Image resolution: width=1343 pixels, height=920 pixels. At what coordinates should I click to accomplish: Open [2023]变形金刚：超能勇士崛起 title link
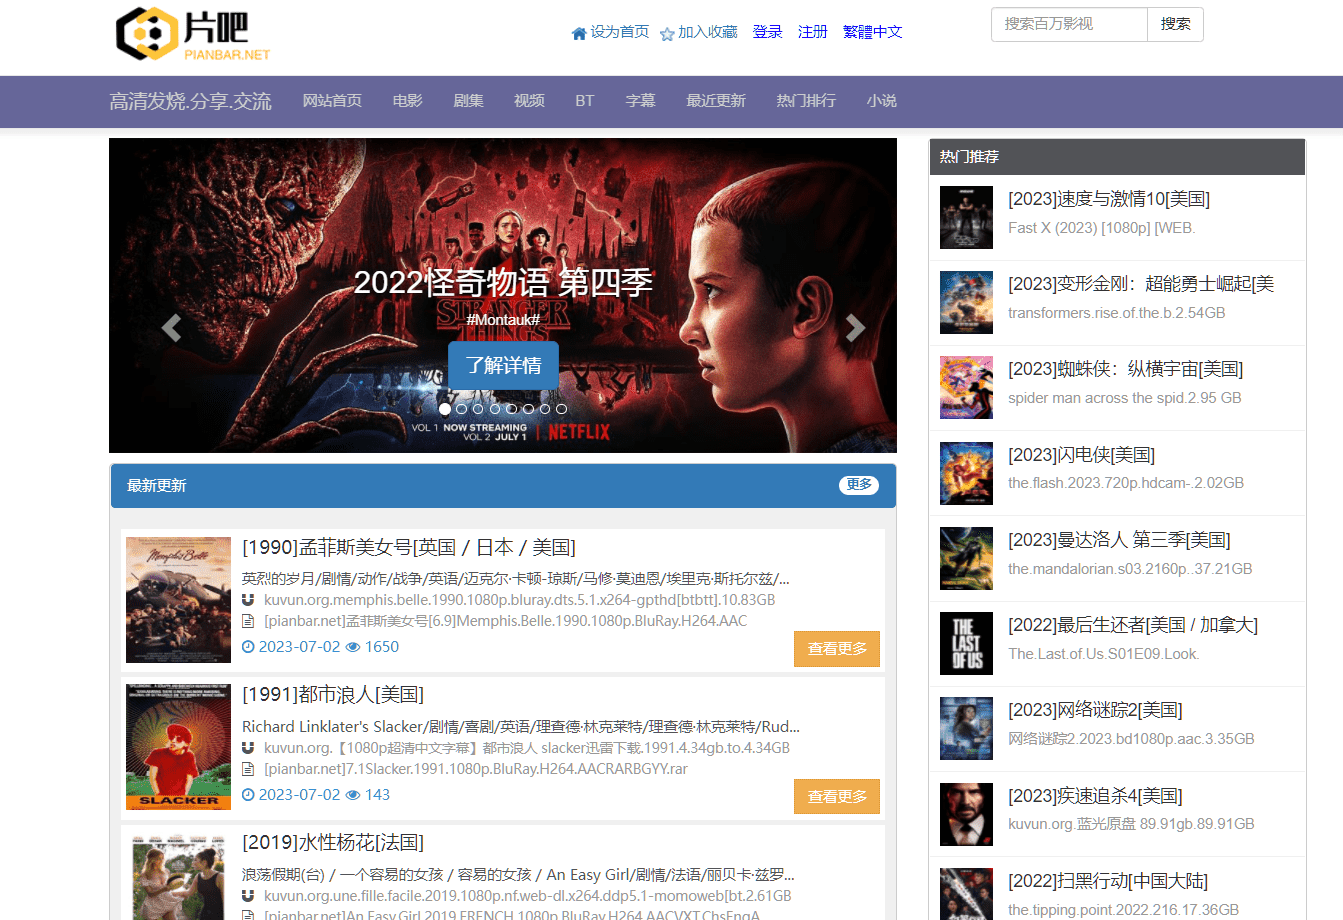[1141, 284]
